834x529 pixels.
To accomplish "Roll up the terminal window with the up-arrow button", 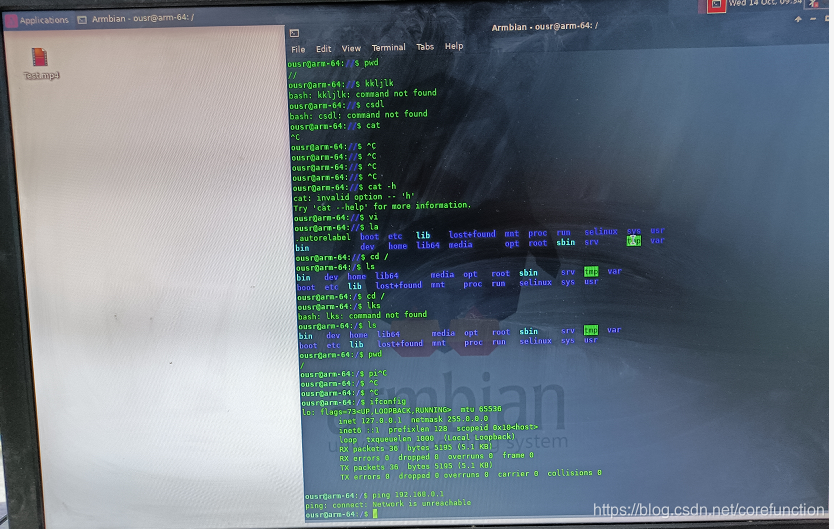I will coord(798,19).
